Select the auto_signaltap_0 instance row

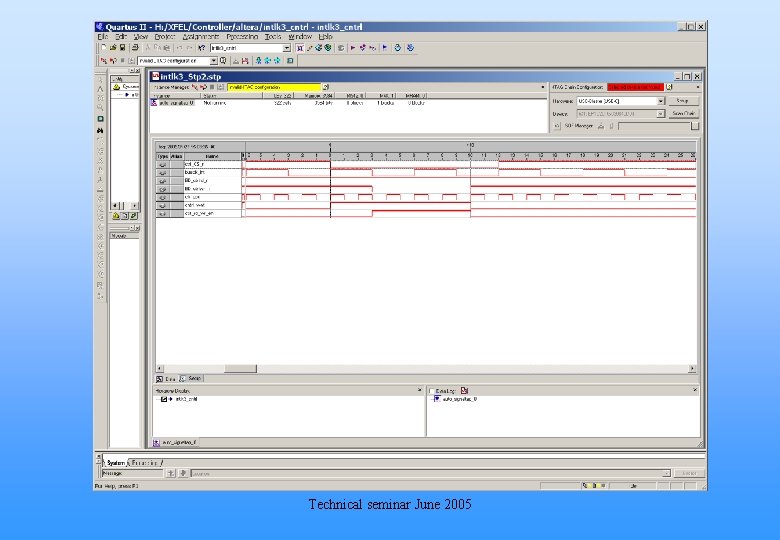pos(289,103)
